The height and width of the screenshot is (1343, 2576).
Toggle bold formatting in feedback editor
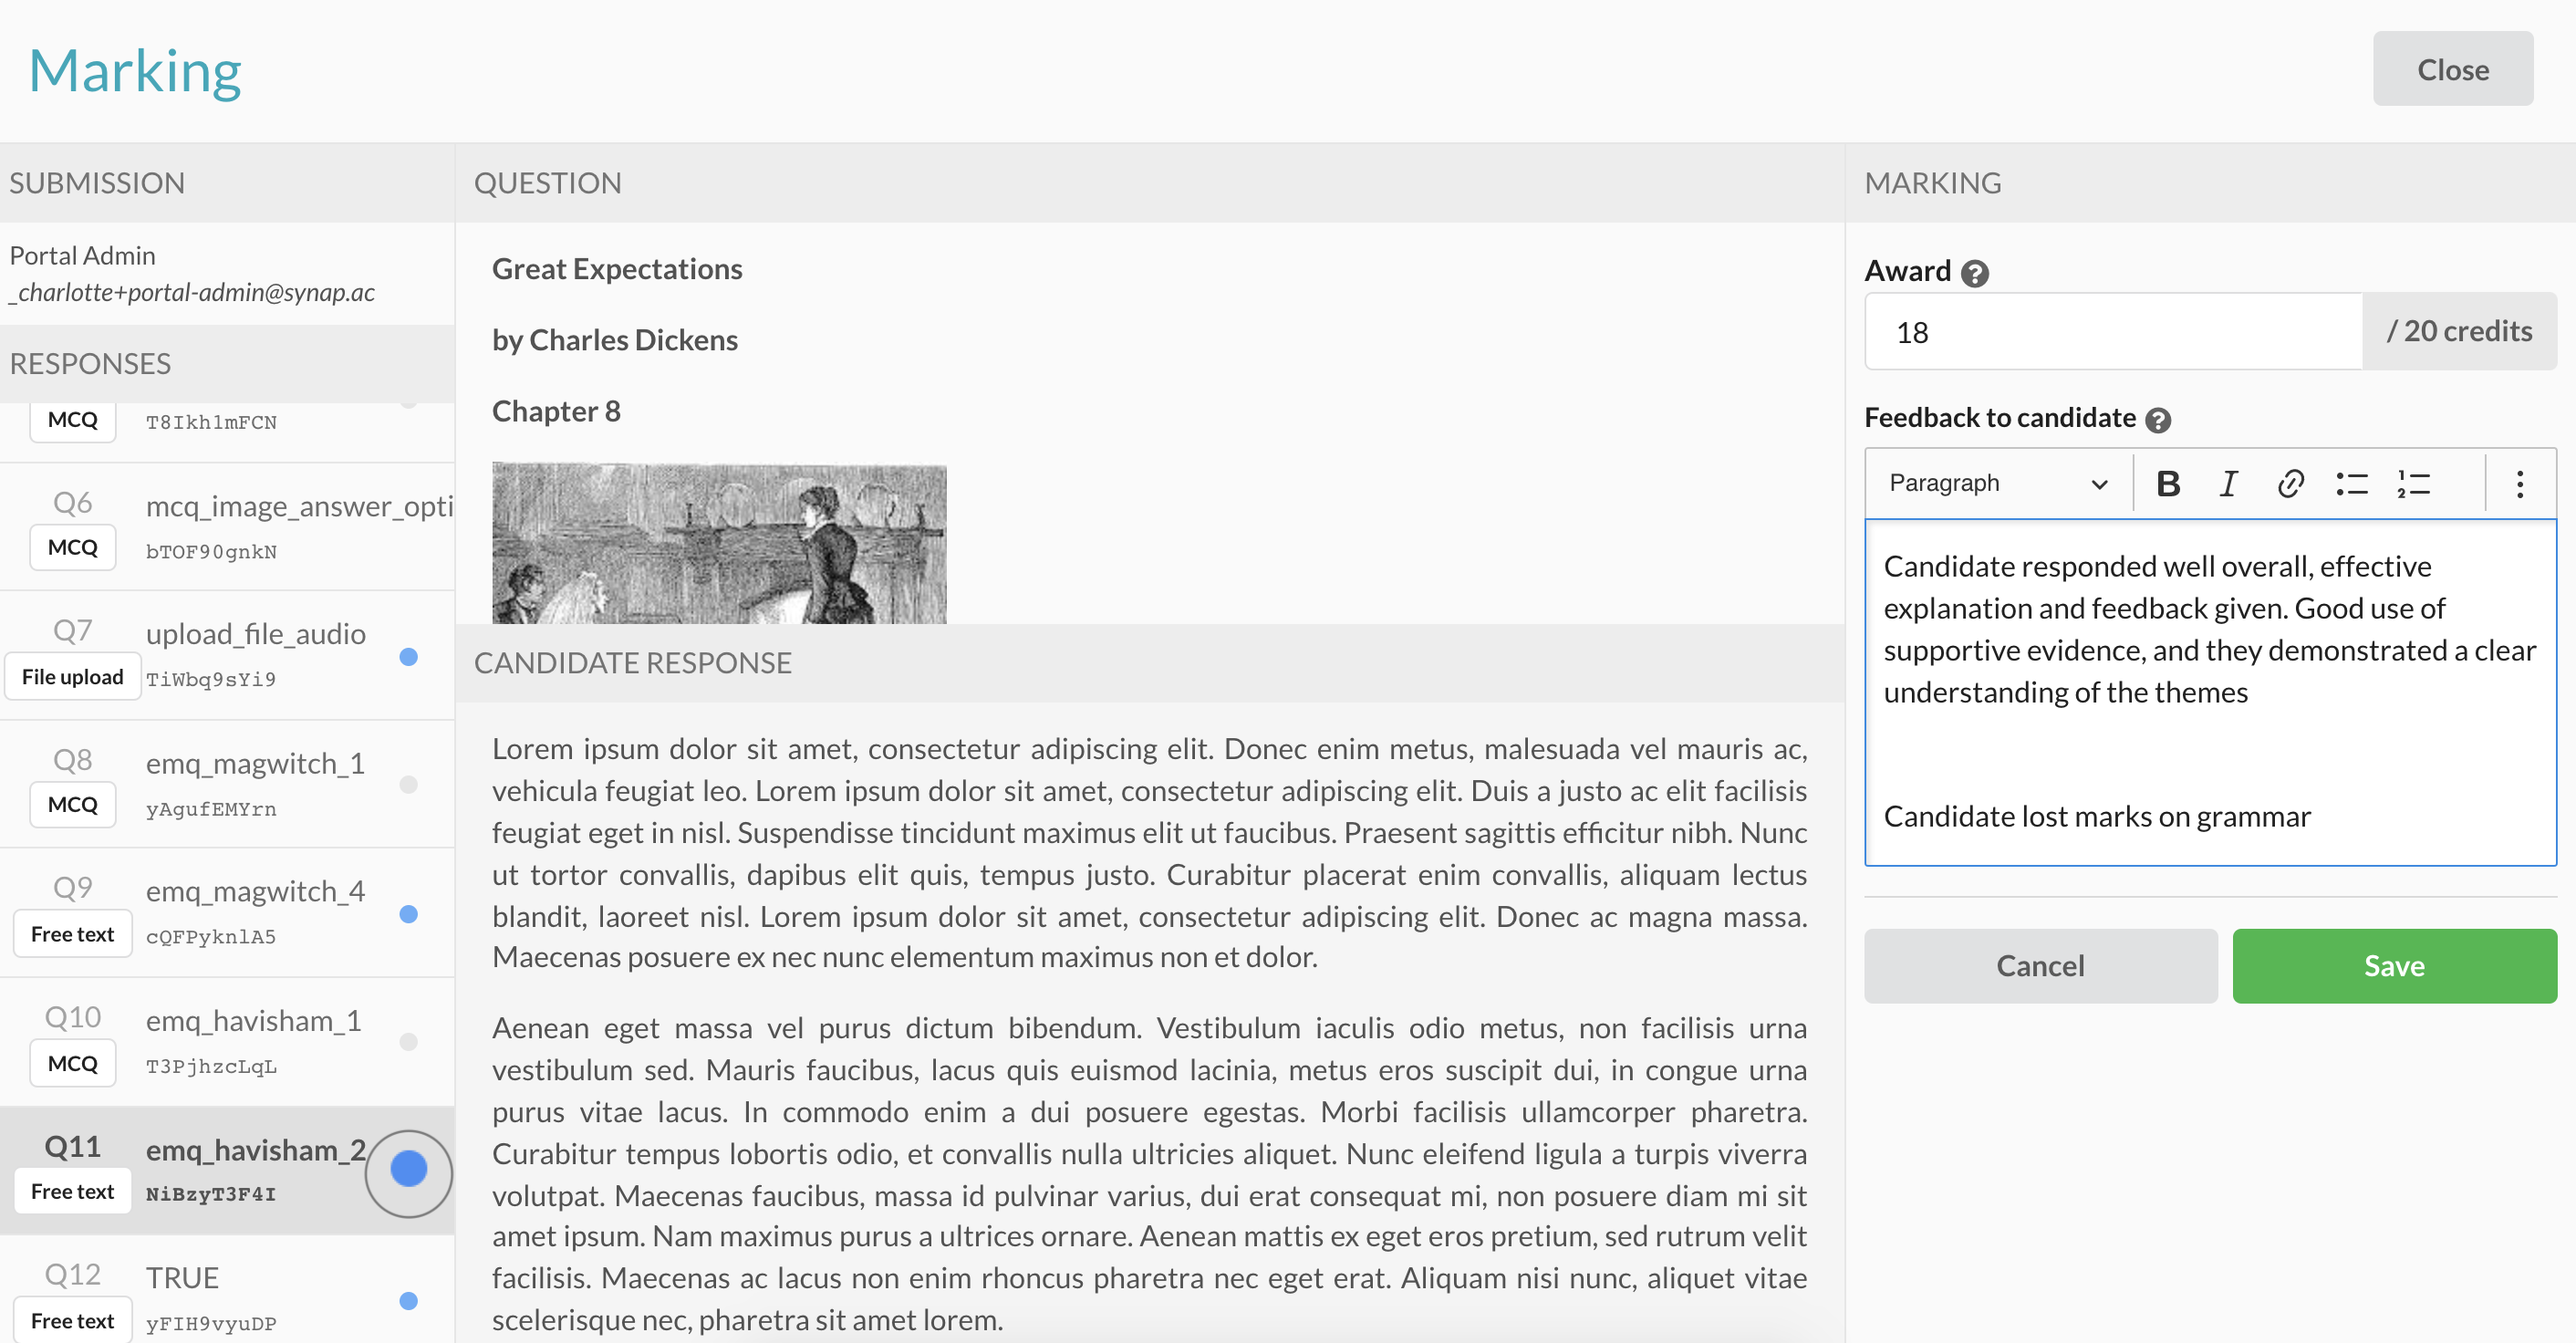pyautogui.click(x=2167, y=484)
